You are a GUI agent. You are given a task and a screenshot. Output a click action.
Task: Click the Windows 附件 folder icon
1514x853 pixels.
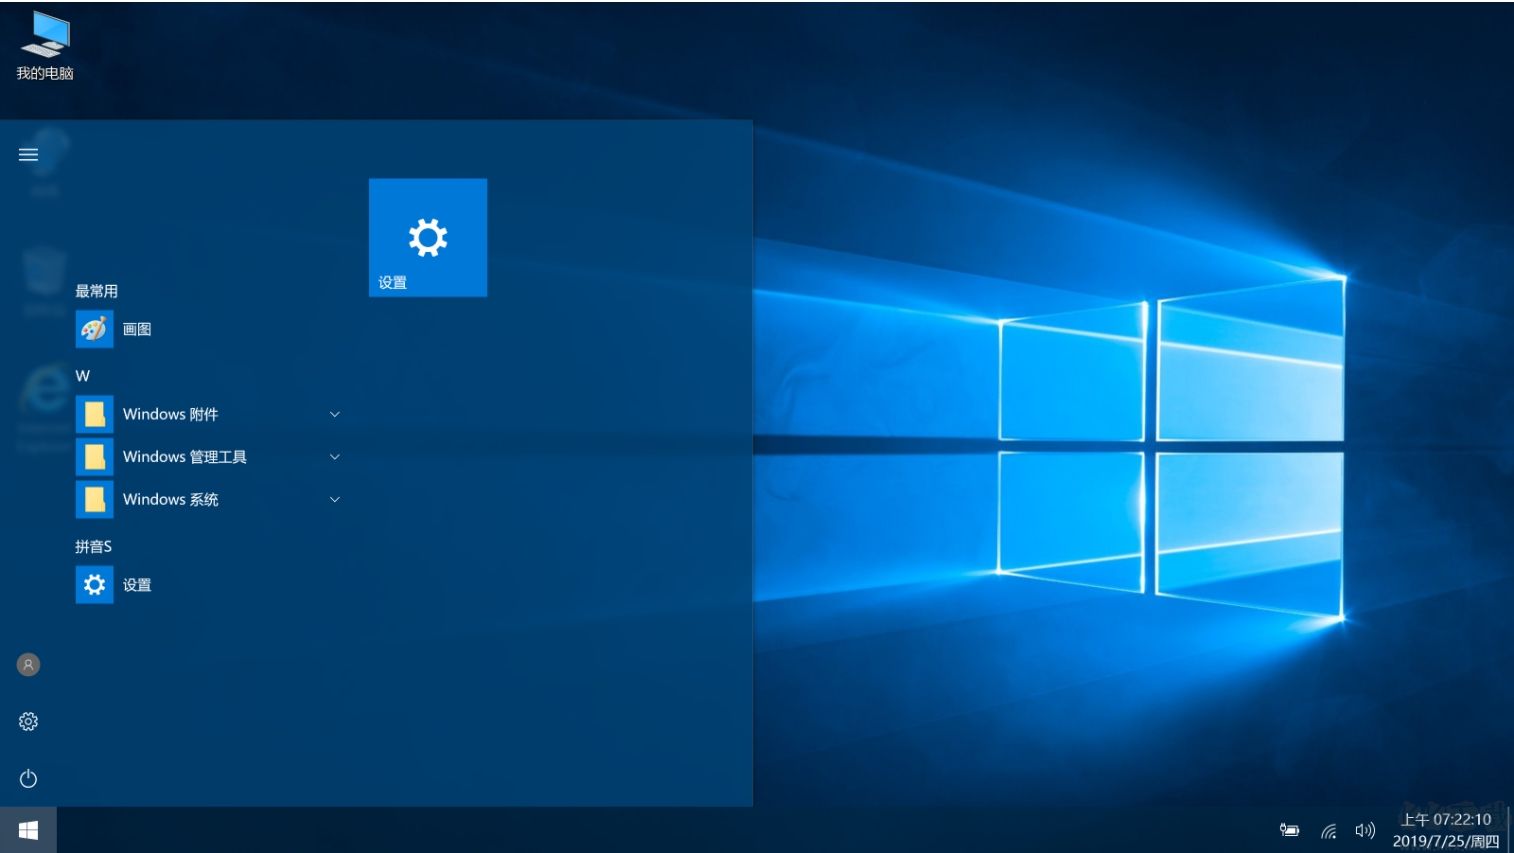[x=94, y=413]
